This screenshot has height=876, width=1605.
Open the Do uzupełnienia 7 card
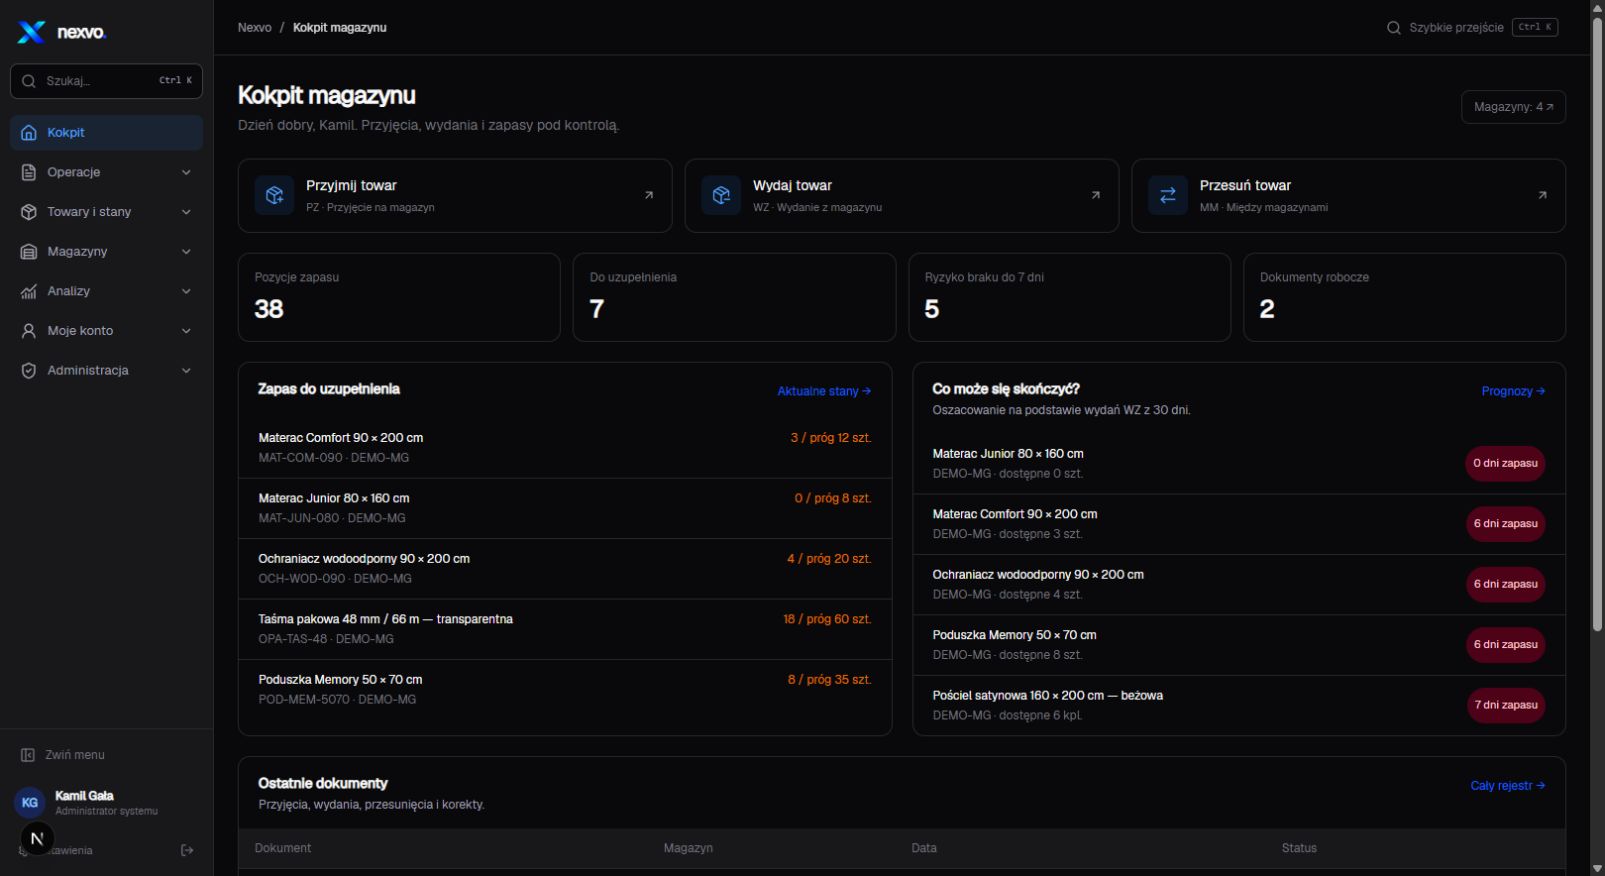(x=734, y=297)
